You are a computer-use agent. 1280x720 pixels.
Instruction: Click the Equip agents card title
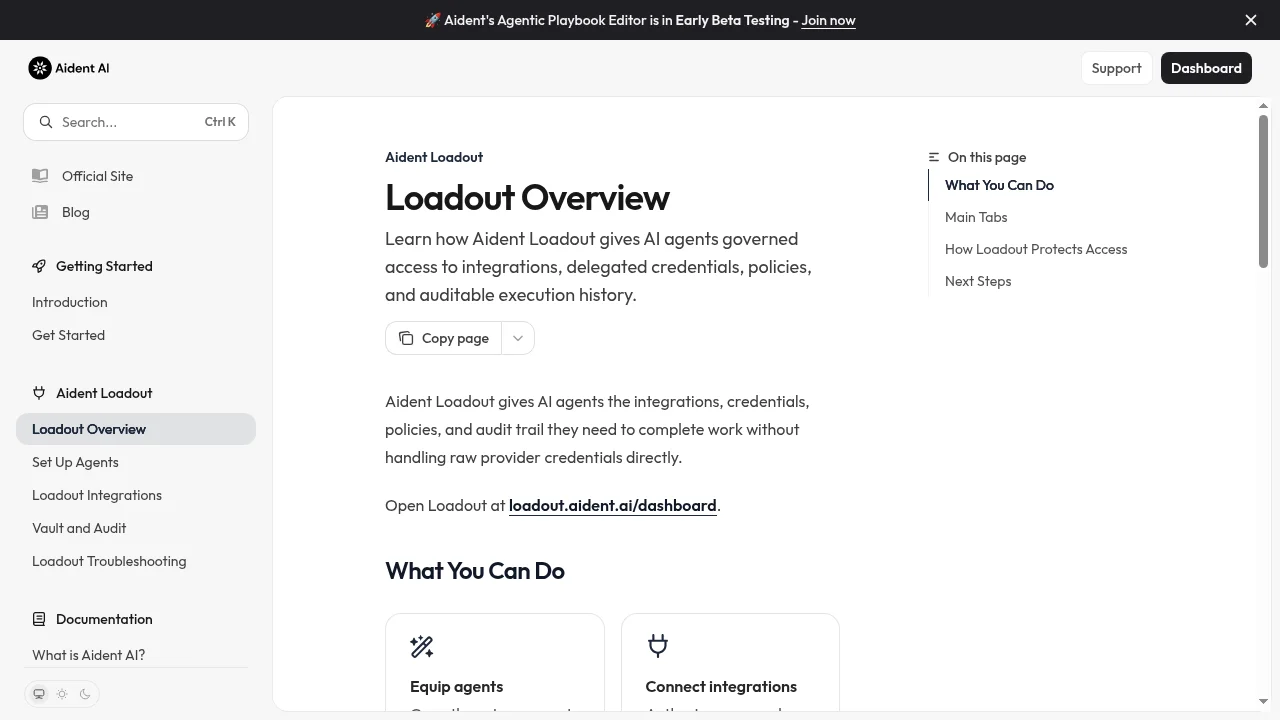(456, 686)
